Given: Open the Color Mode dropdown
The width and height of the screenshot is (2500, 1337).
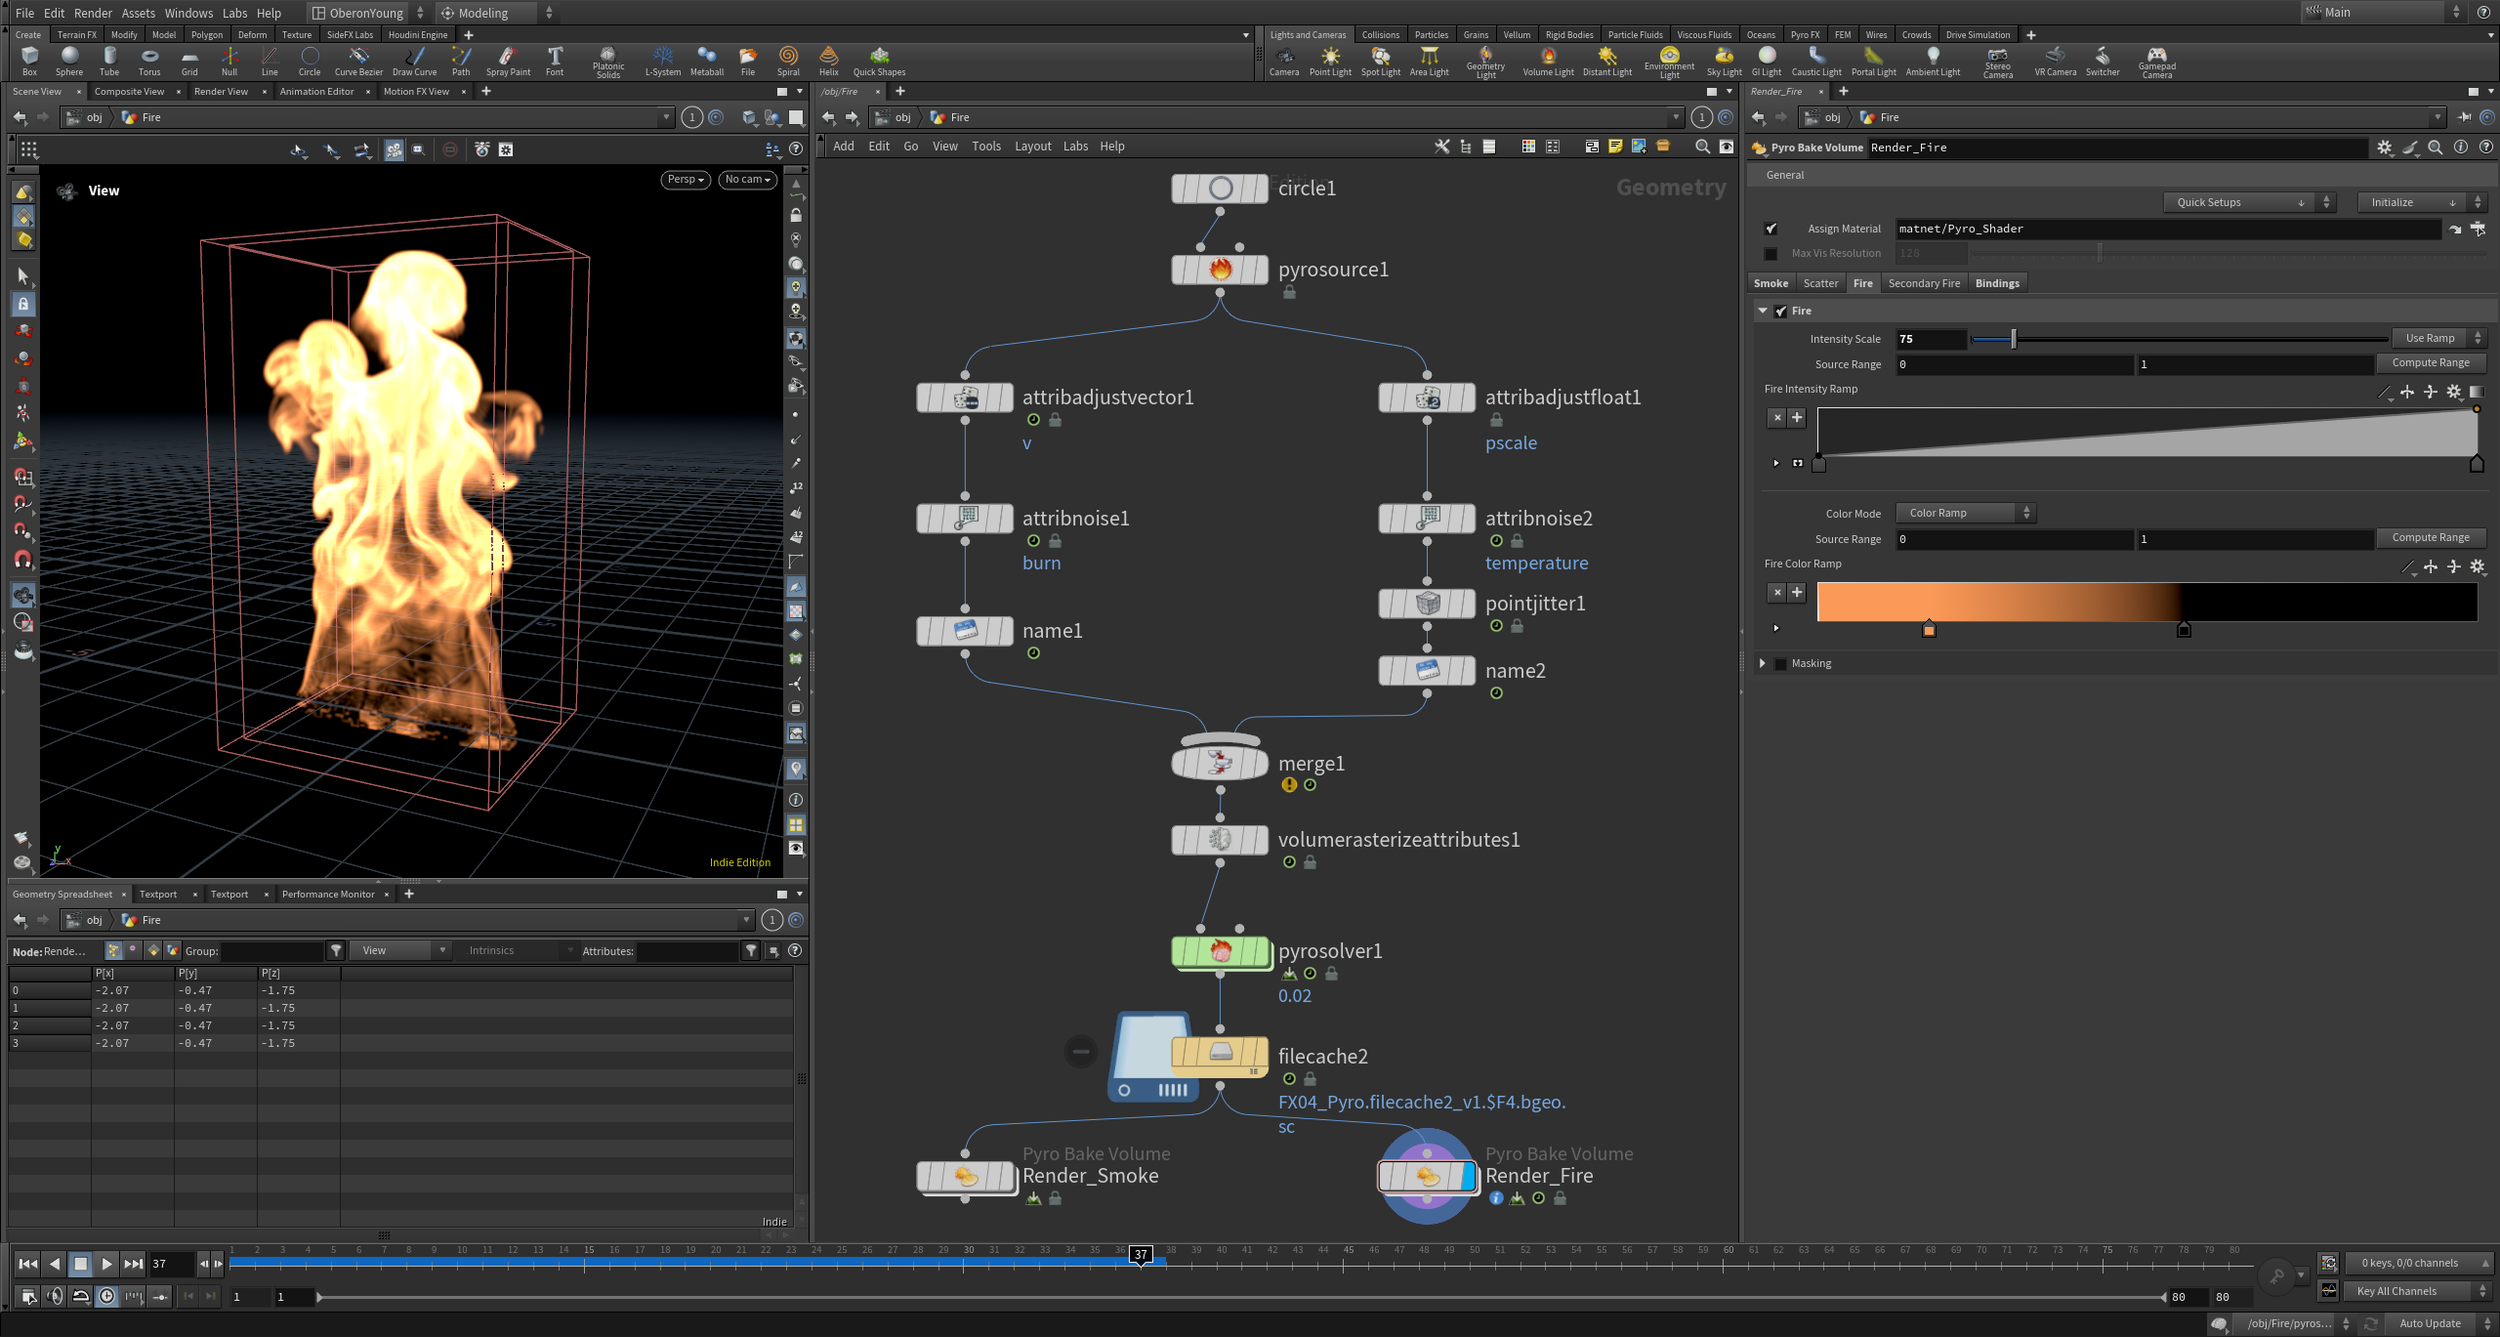Looking at the screenshot, I should 1965,513.
